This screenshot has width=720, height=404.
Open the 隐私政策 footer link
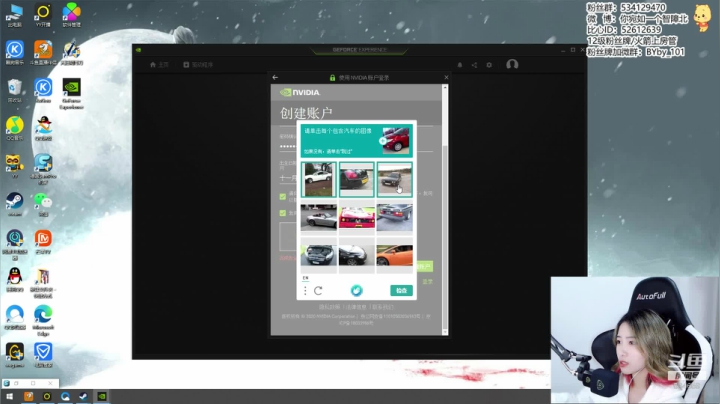(x=330, y=307)
